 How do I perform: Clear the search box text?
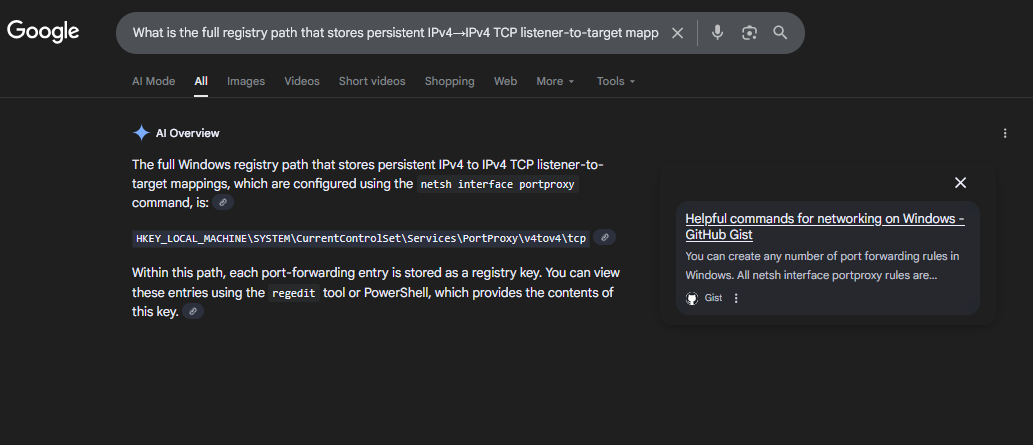tap(677, 33)
